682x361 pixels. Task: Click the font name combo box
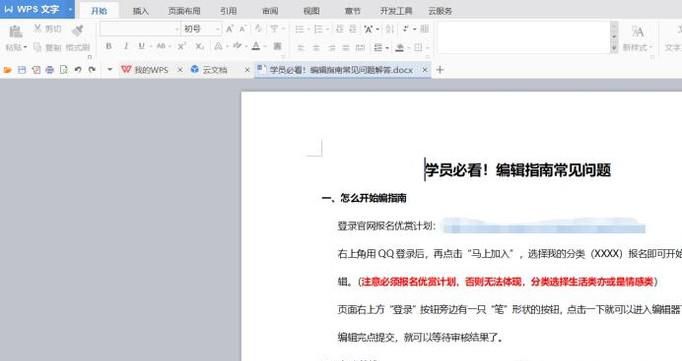pos(140,29)
